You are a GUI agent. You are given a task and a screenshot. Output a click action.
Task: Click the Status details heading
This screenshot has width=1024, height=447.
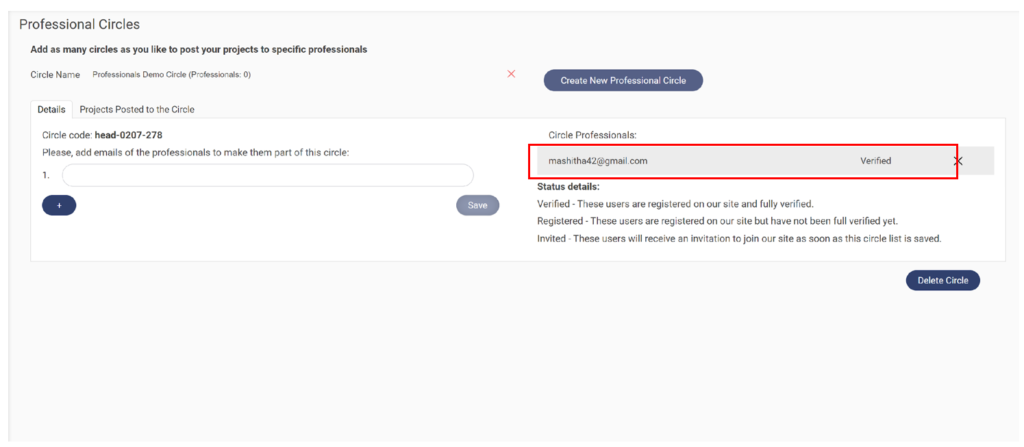pos(568,186)
